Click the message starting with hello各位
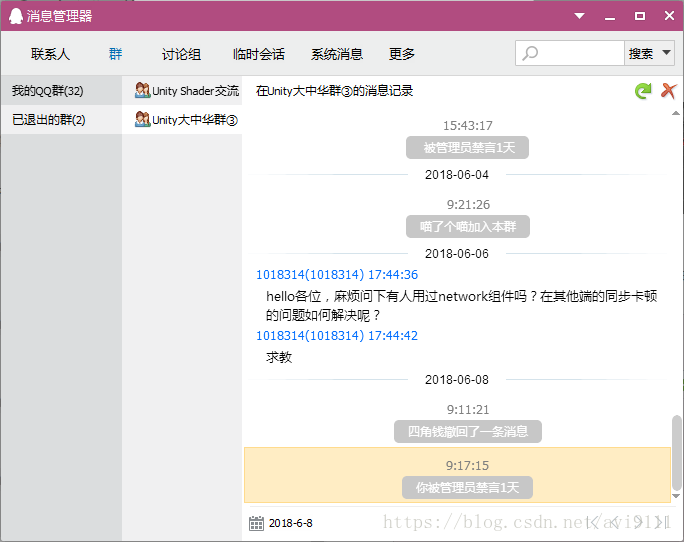This screenshot has height=542, width=684. pos(462,305)
